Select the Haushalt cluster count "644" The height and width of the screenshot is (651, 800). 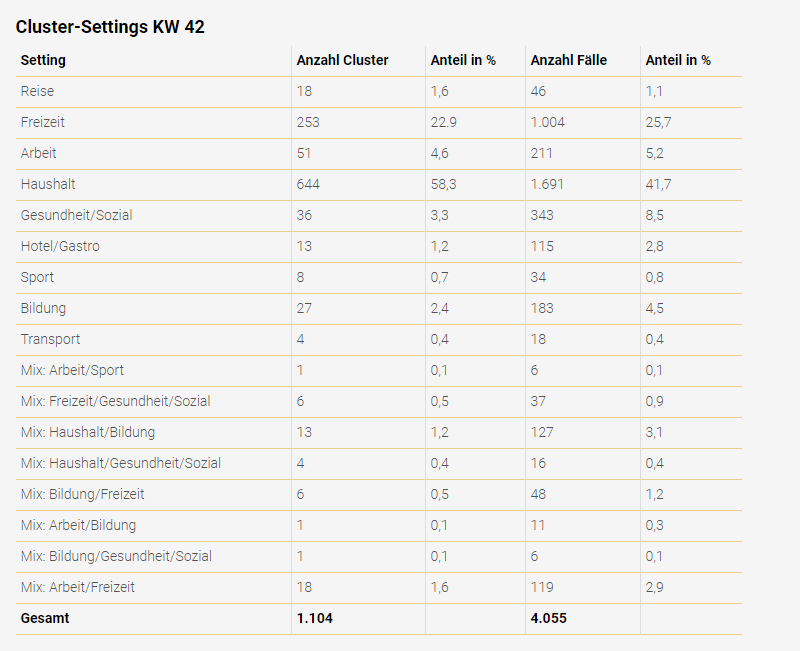pos(308,184)
